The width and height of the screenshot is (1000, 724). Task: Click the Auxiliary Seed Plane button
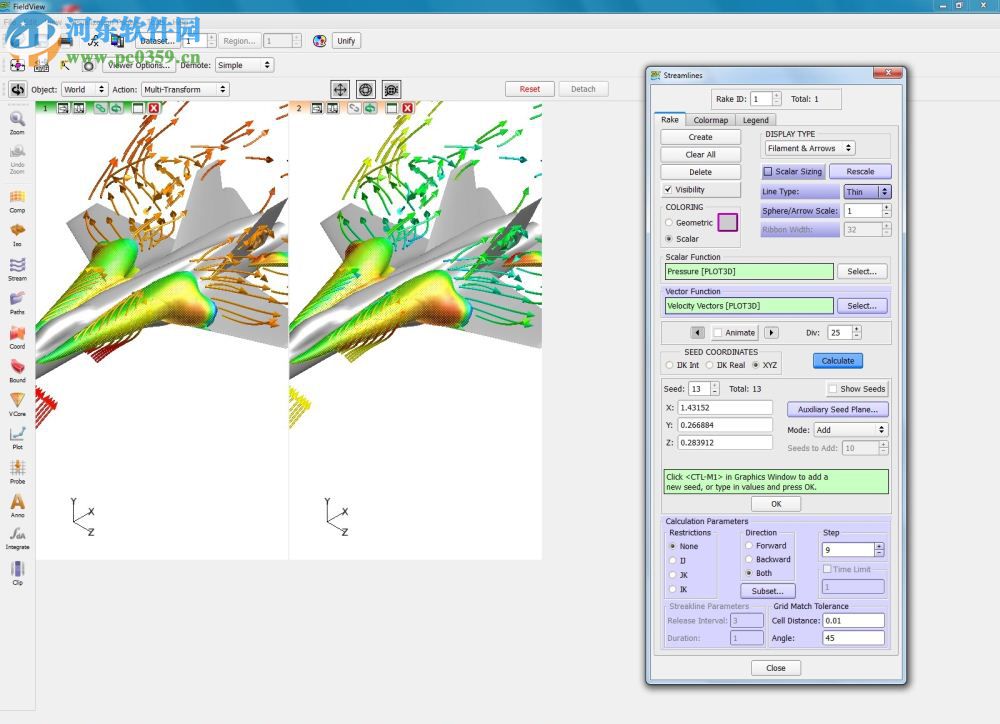tap(838, 409)
